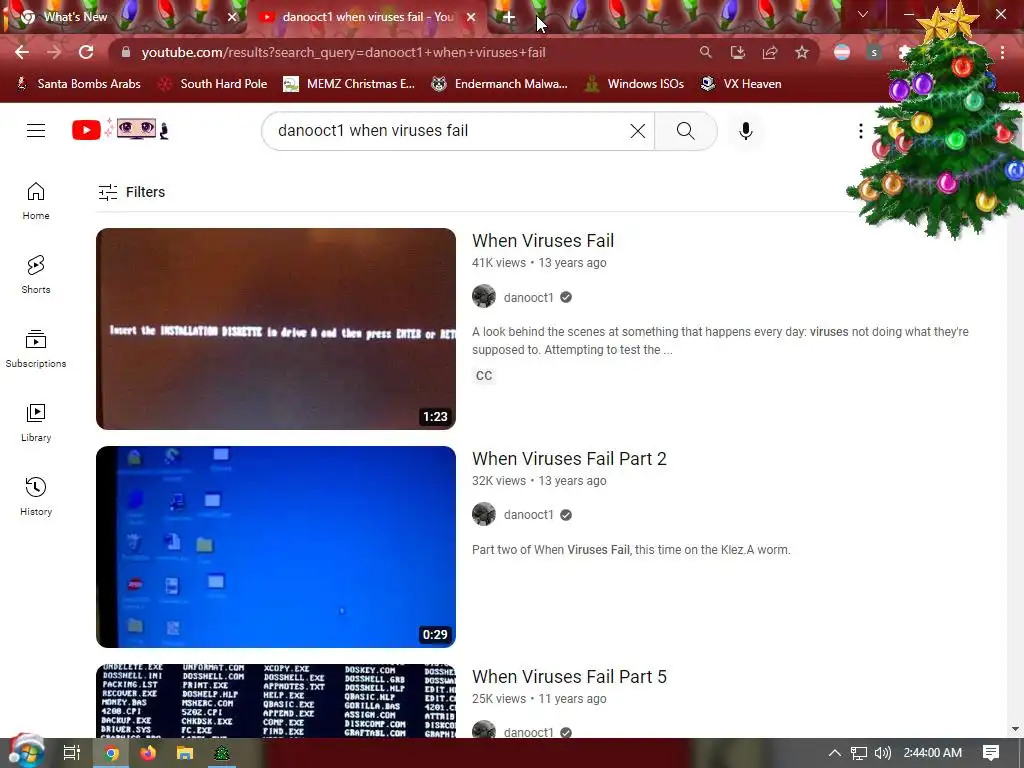This screenshot has height=768, width=1024.
Task: Play the When Viruses Fail Part 2 thumbnail
Action: coord(276,547)
